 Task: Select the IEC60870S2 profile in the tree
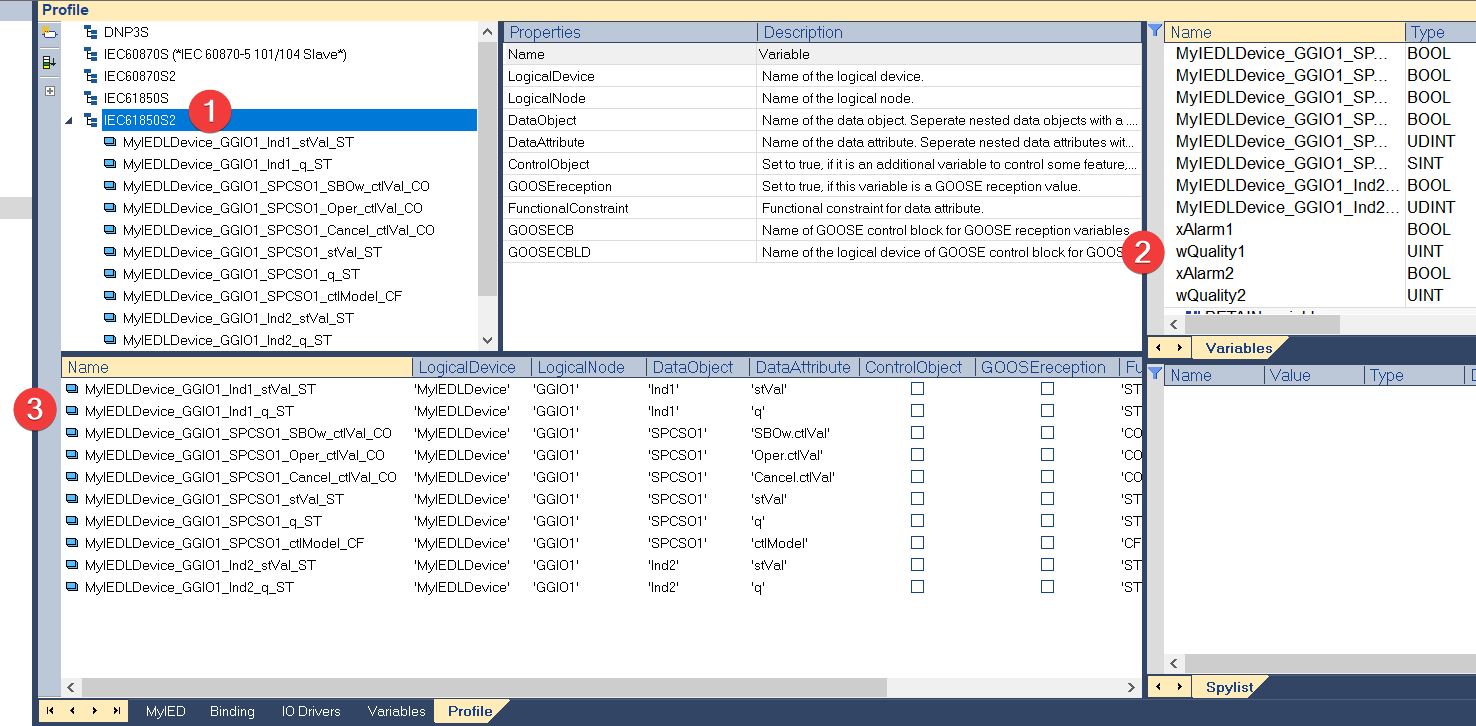pos(139,76)
